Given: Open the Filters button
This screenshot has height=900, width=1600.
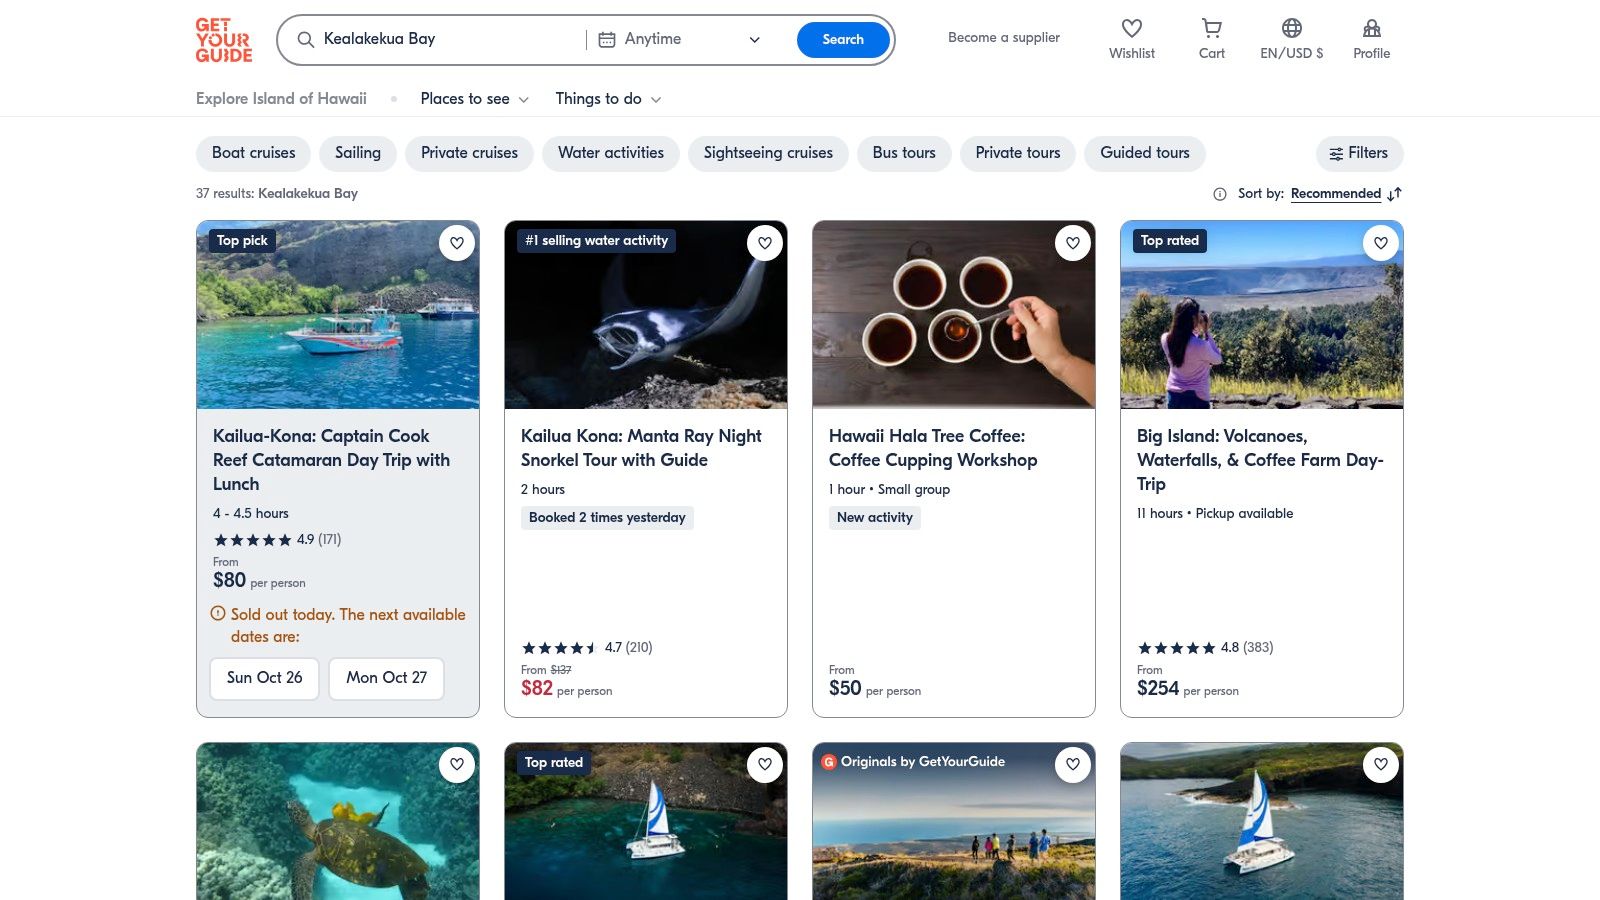Looking at the screenshot, I should tap(1359, 153).
